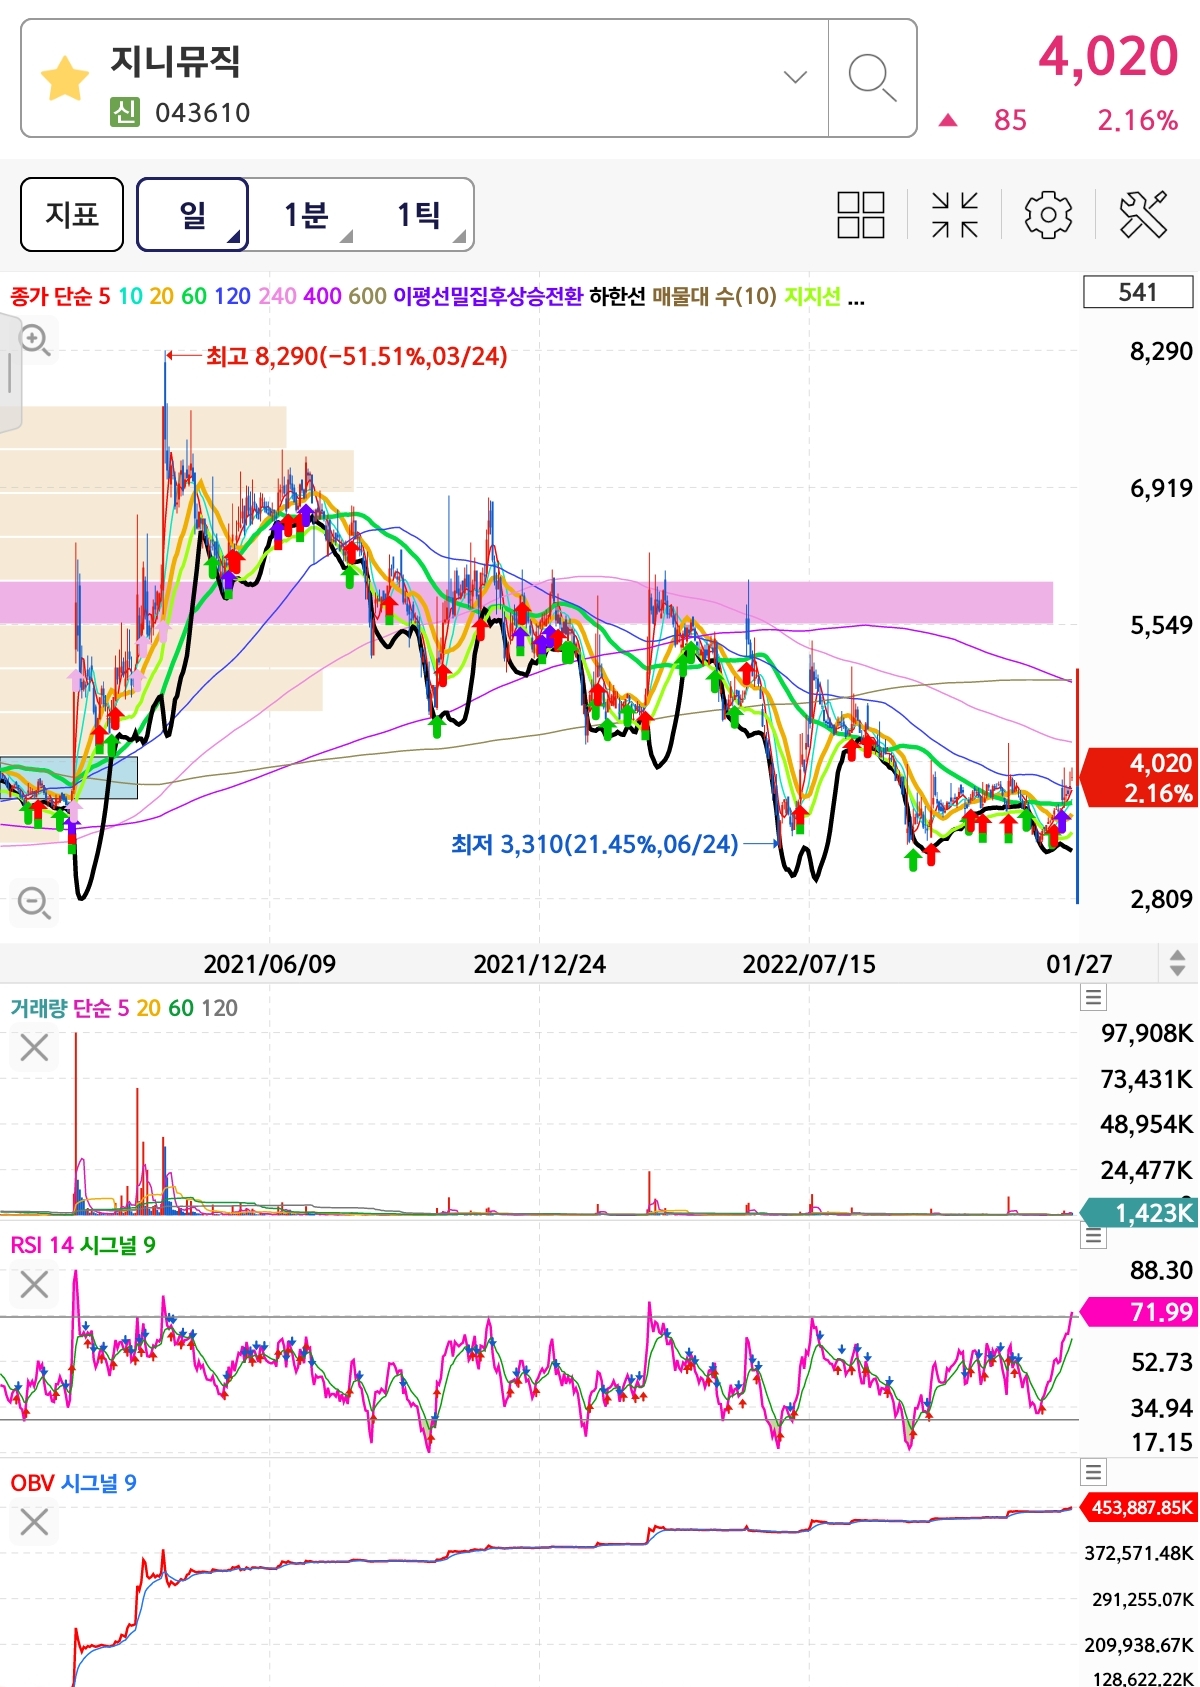Open the OBV panel menu icon
Screen dimensions: 1200x1687
click(x=1094, y=1472)
